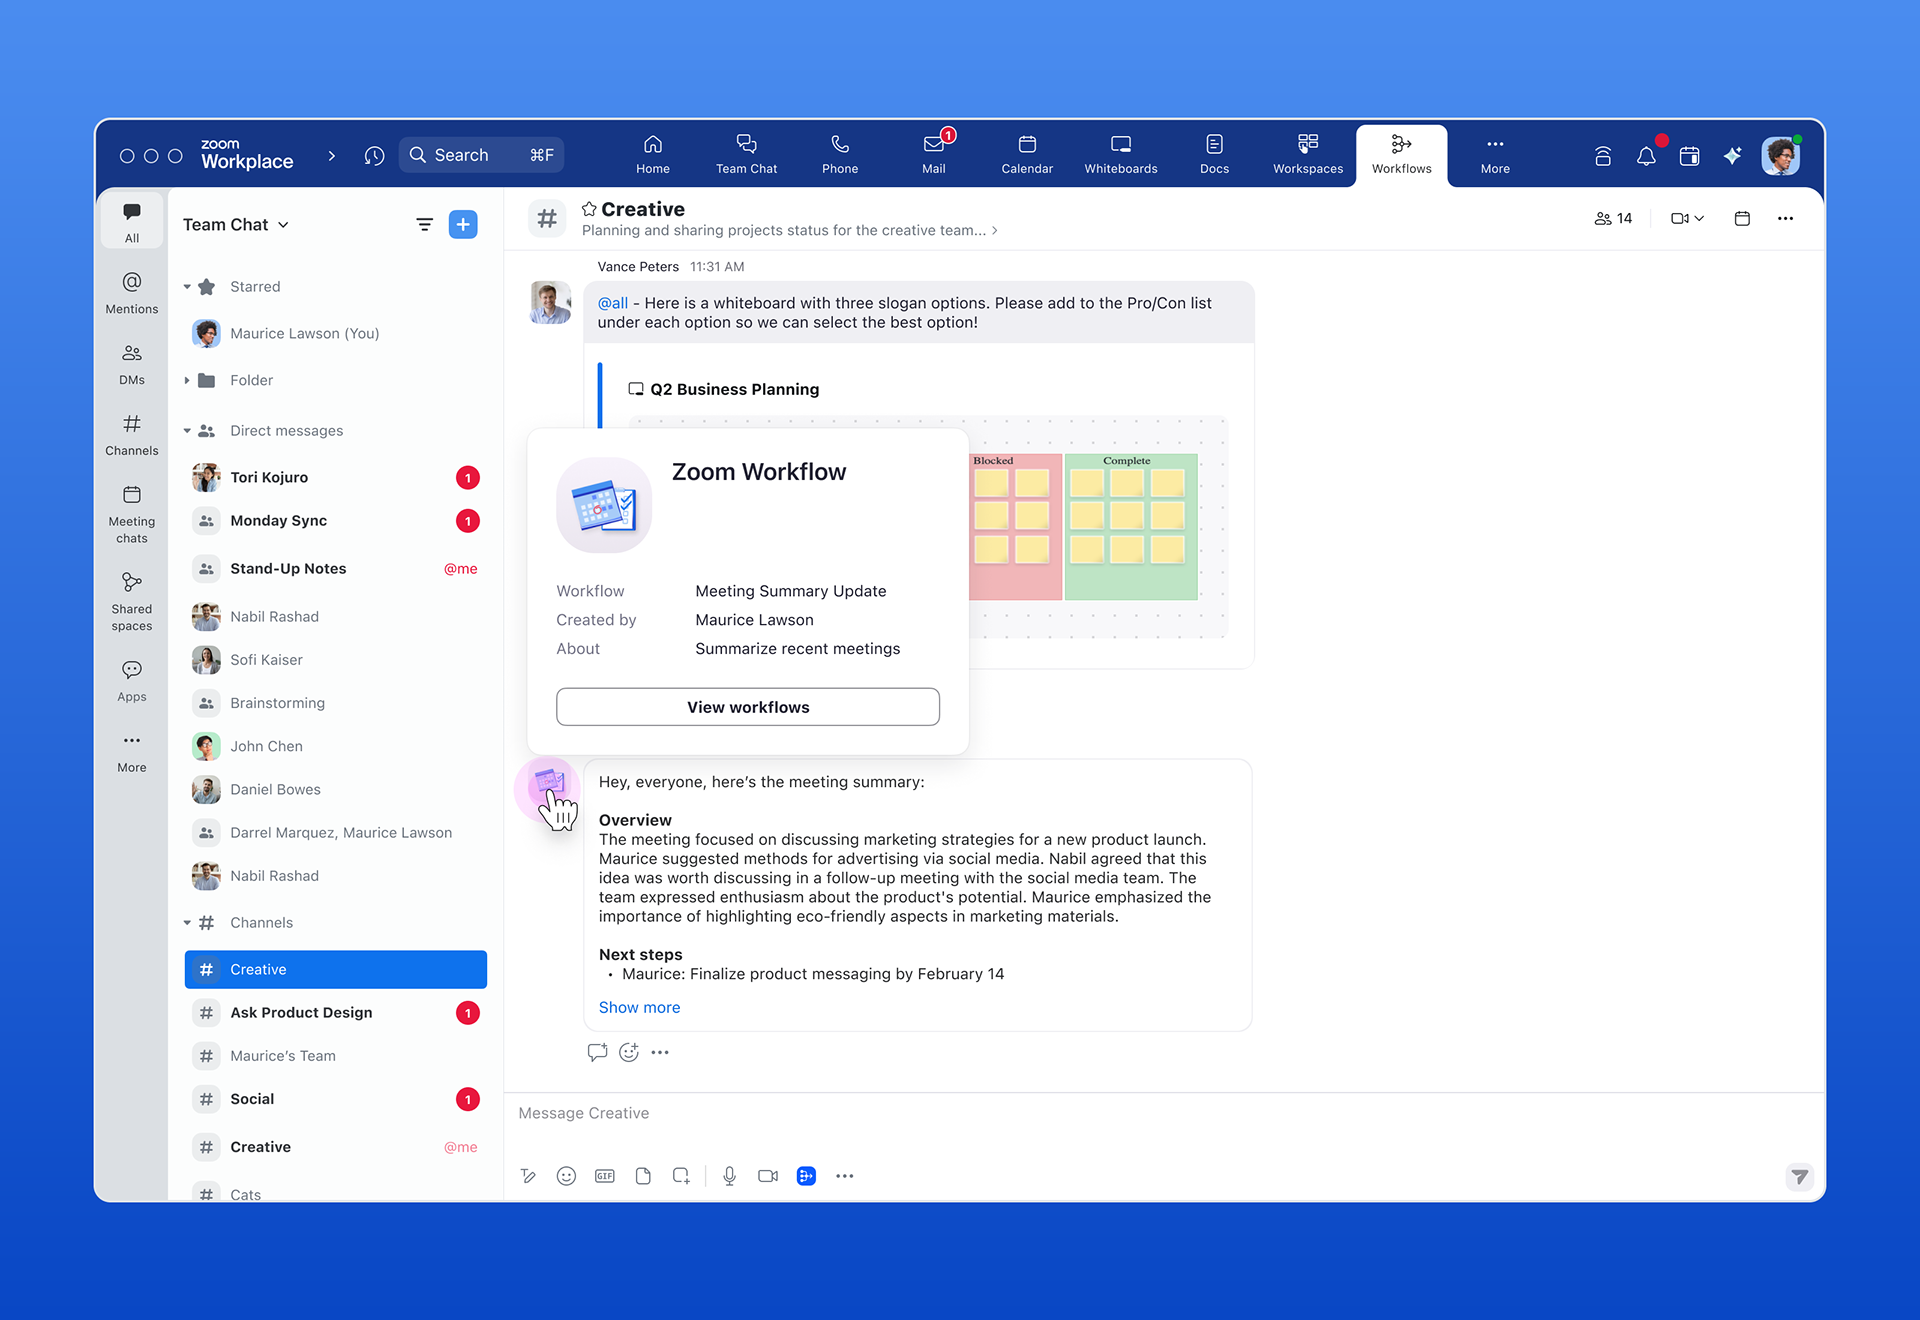
Task: Click the calendar icon in top-right toolbar
Action: tap(1689, 155)
